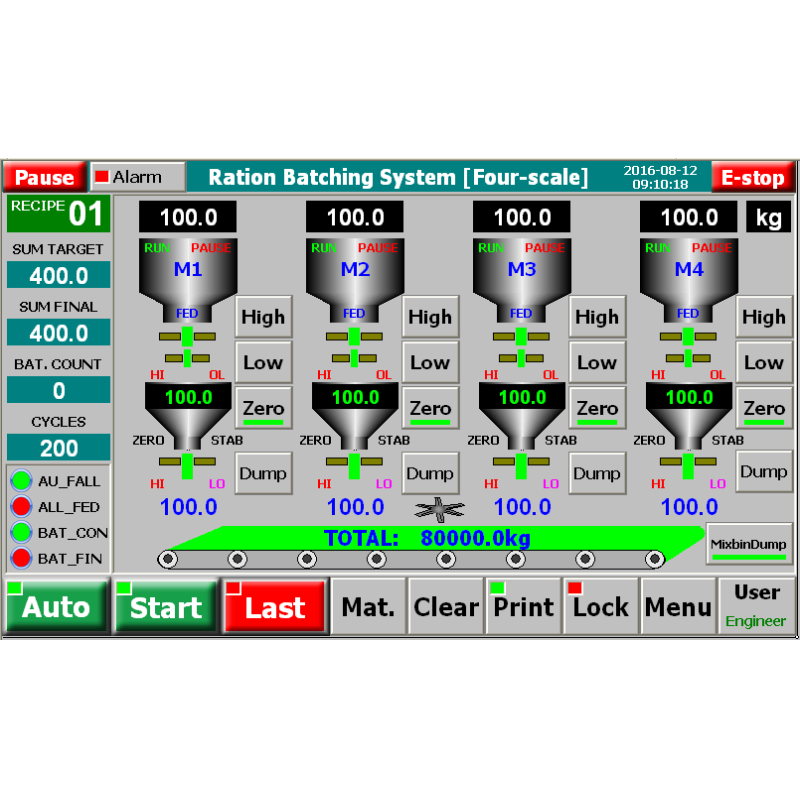Screen dimensions: 800x800
Task: Click M2 dump gate valve below scale
Action: coord(354,464)
